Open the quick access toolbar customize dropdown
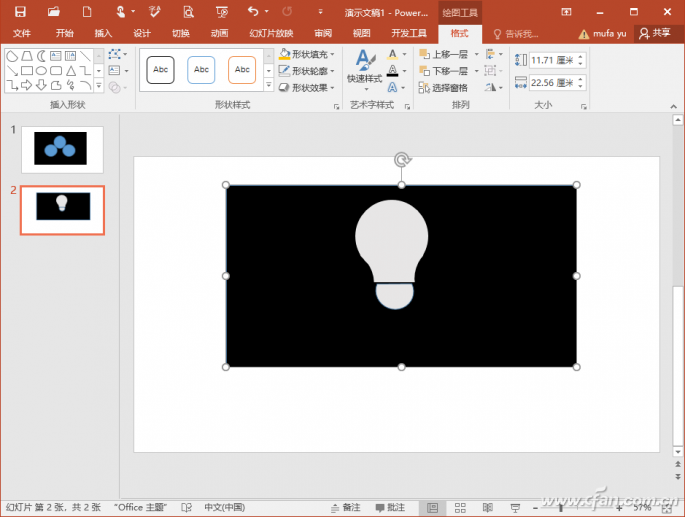This screenshot has width=685, height=517. click(320, 12)
